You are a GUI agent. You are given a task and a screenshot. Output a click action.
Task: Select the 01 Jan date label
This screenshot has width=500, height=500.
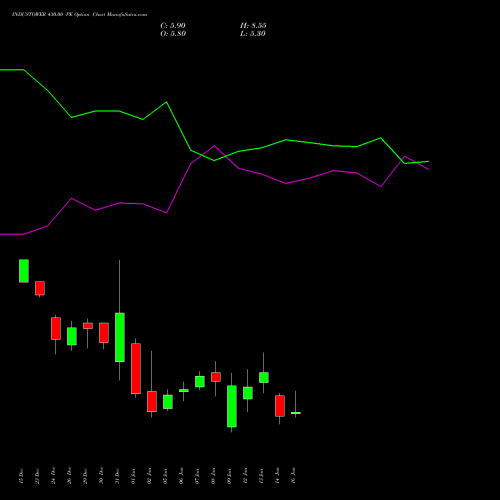tap(133, 476)
